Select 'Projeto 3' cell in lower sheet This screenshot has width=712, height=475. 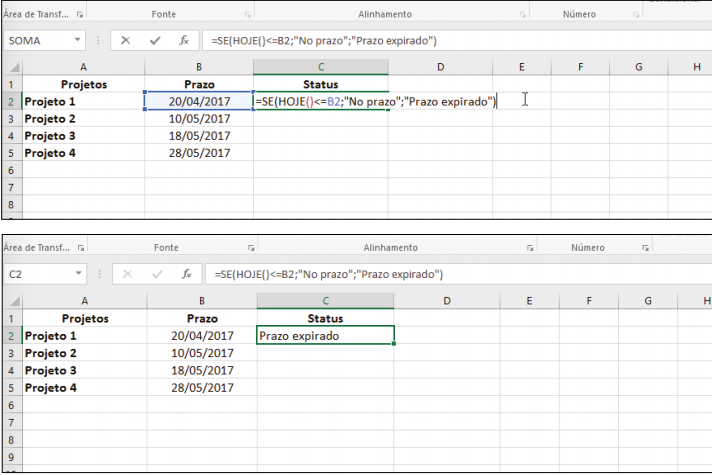point(83,370)
